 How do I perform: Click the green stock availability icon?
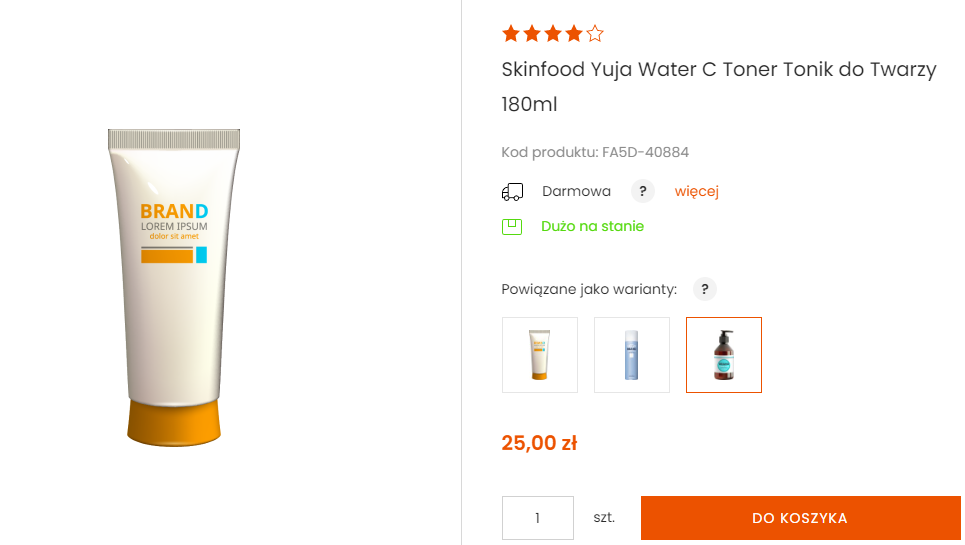512,226
